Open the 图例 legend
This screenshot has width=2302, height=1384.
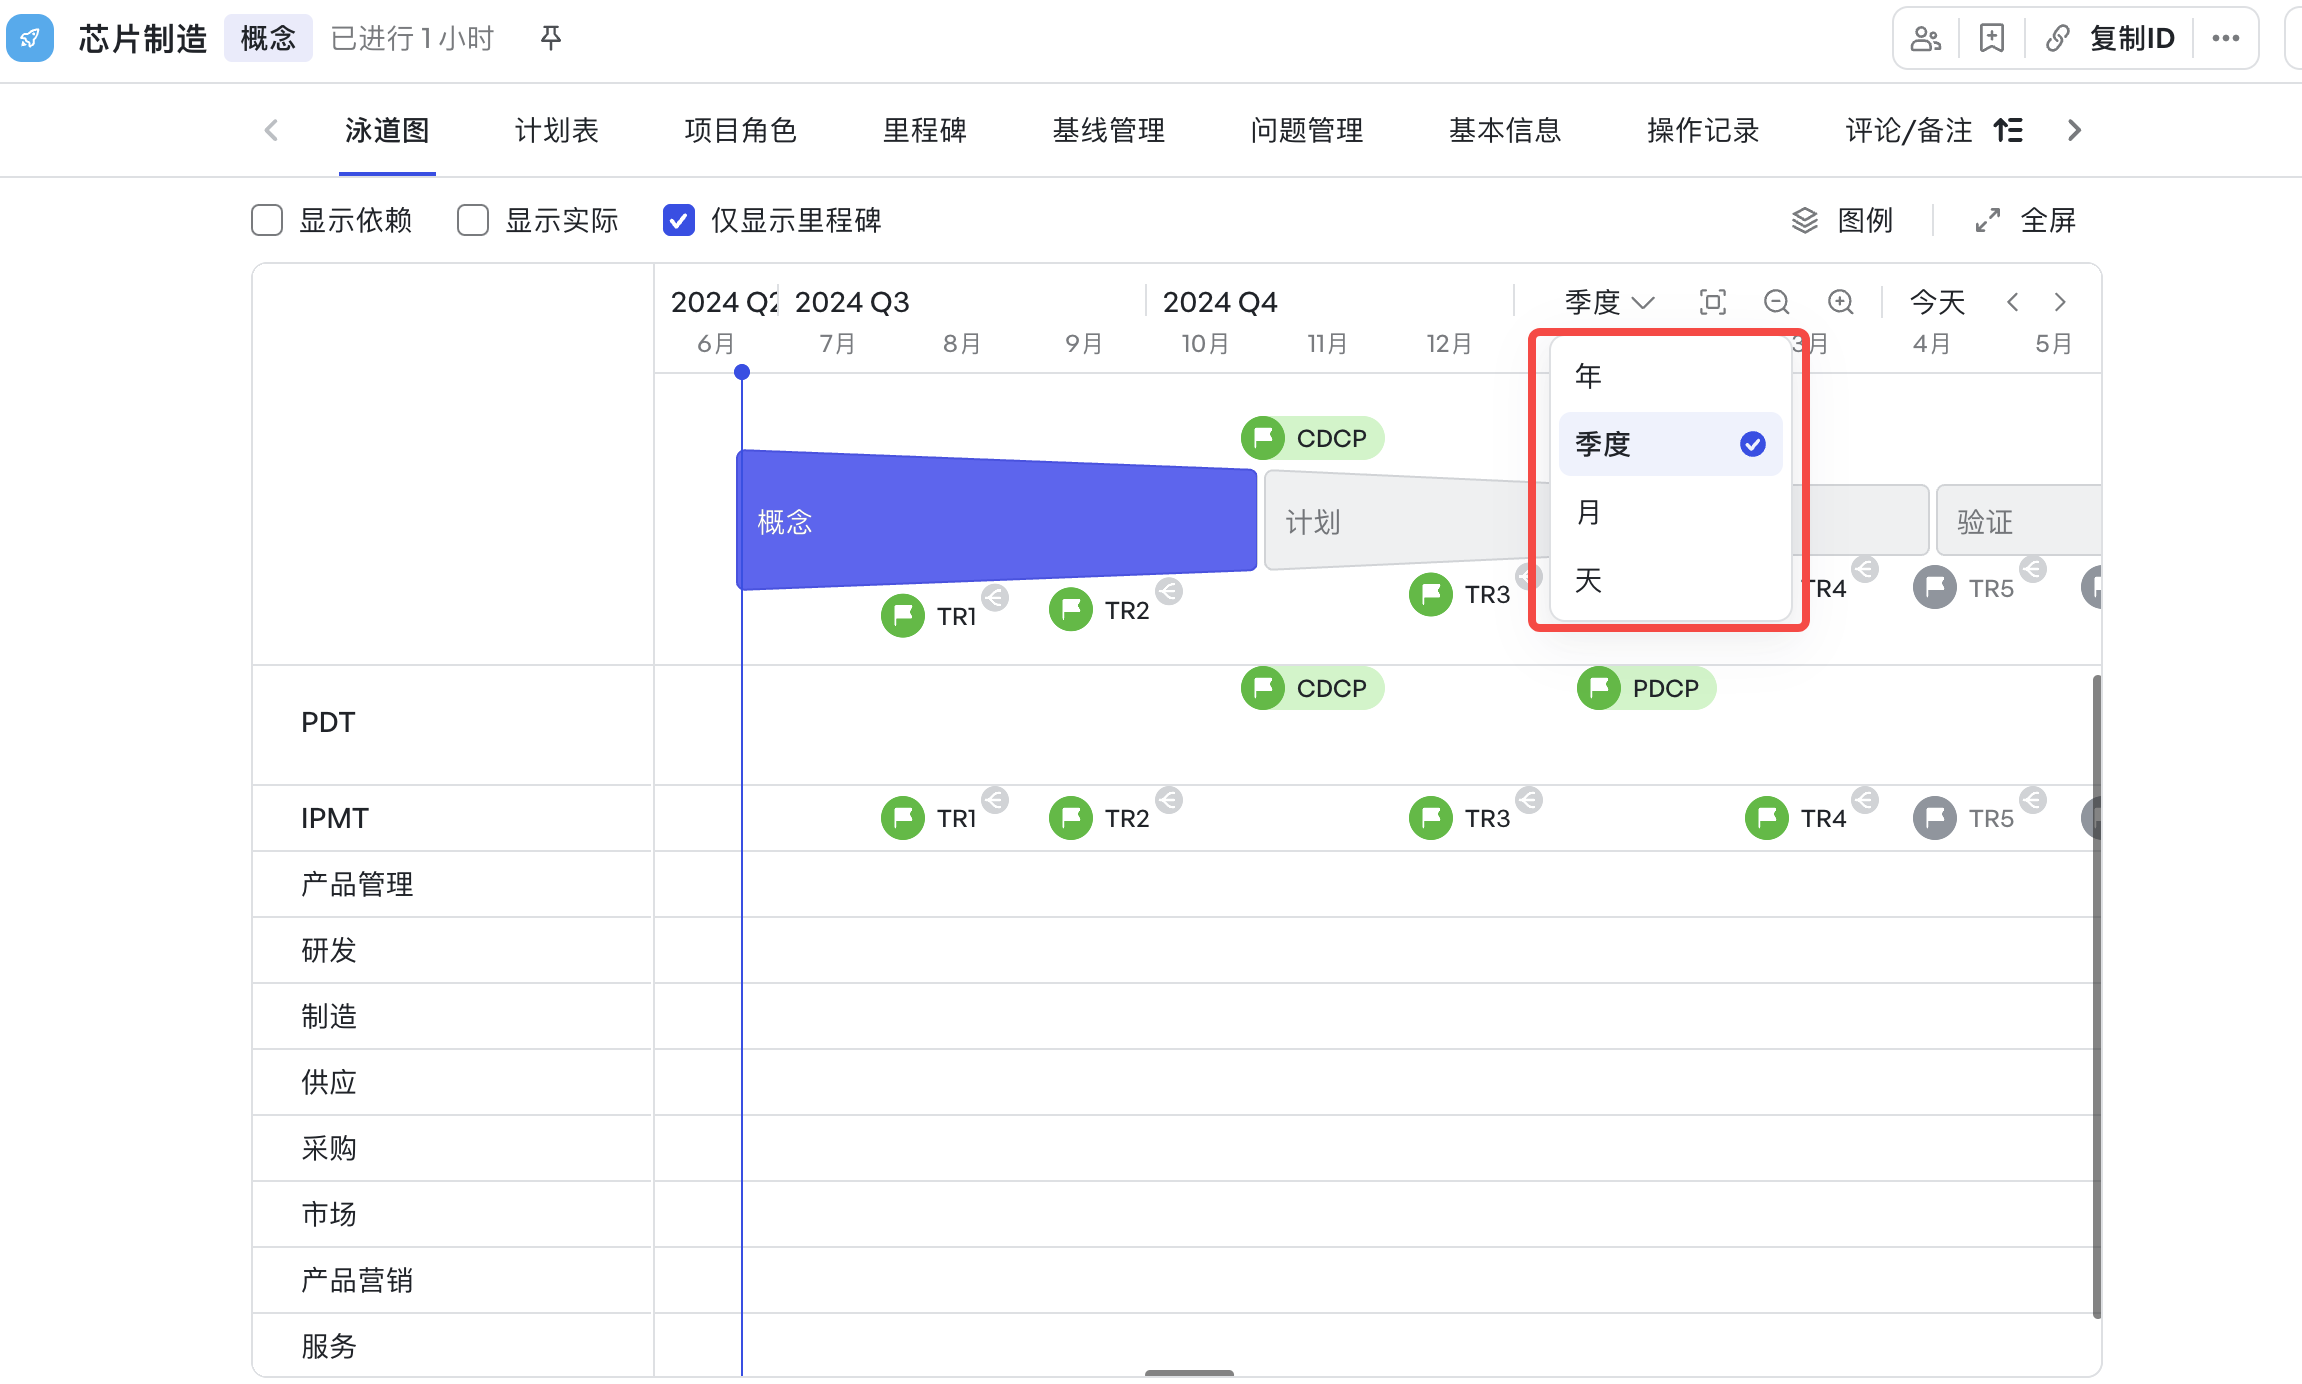click(x=1842, y=220)
